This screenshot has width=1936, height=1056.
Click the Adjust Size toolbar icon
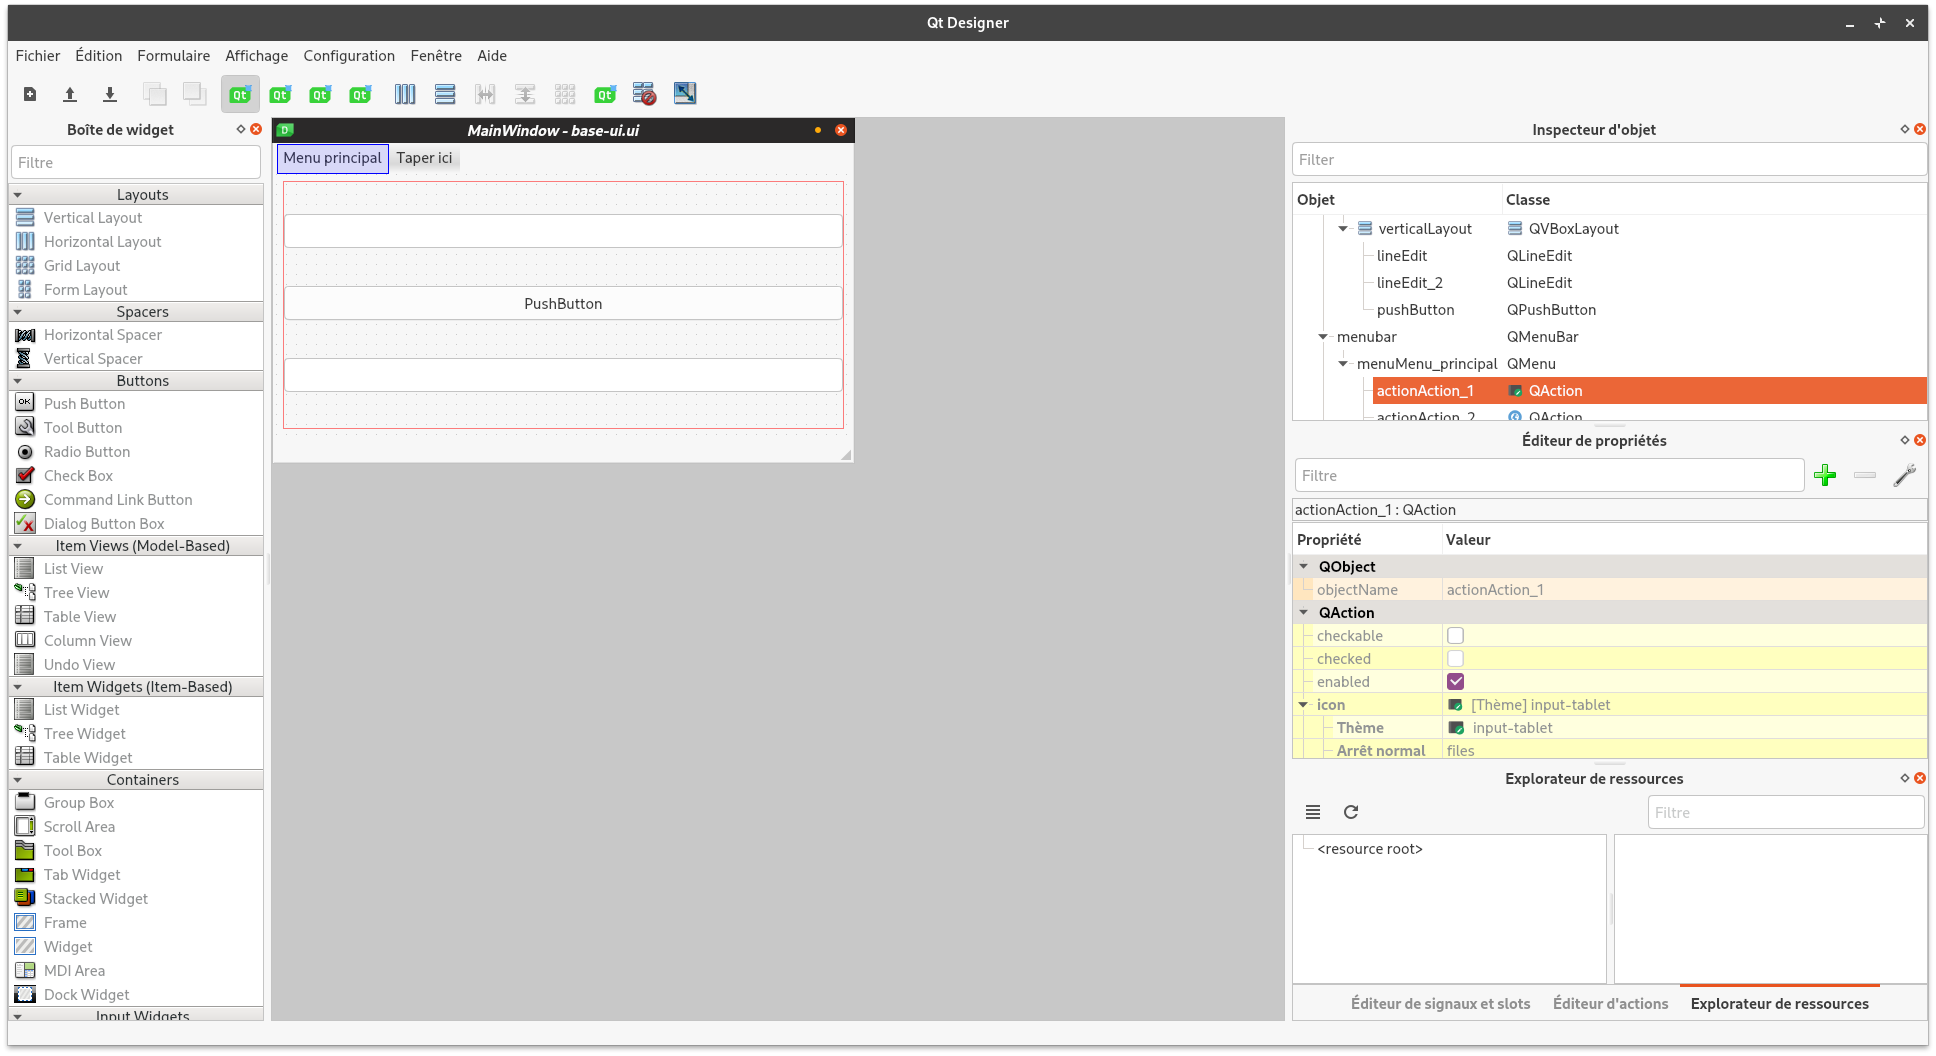tap(684, 93)
